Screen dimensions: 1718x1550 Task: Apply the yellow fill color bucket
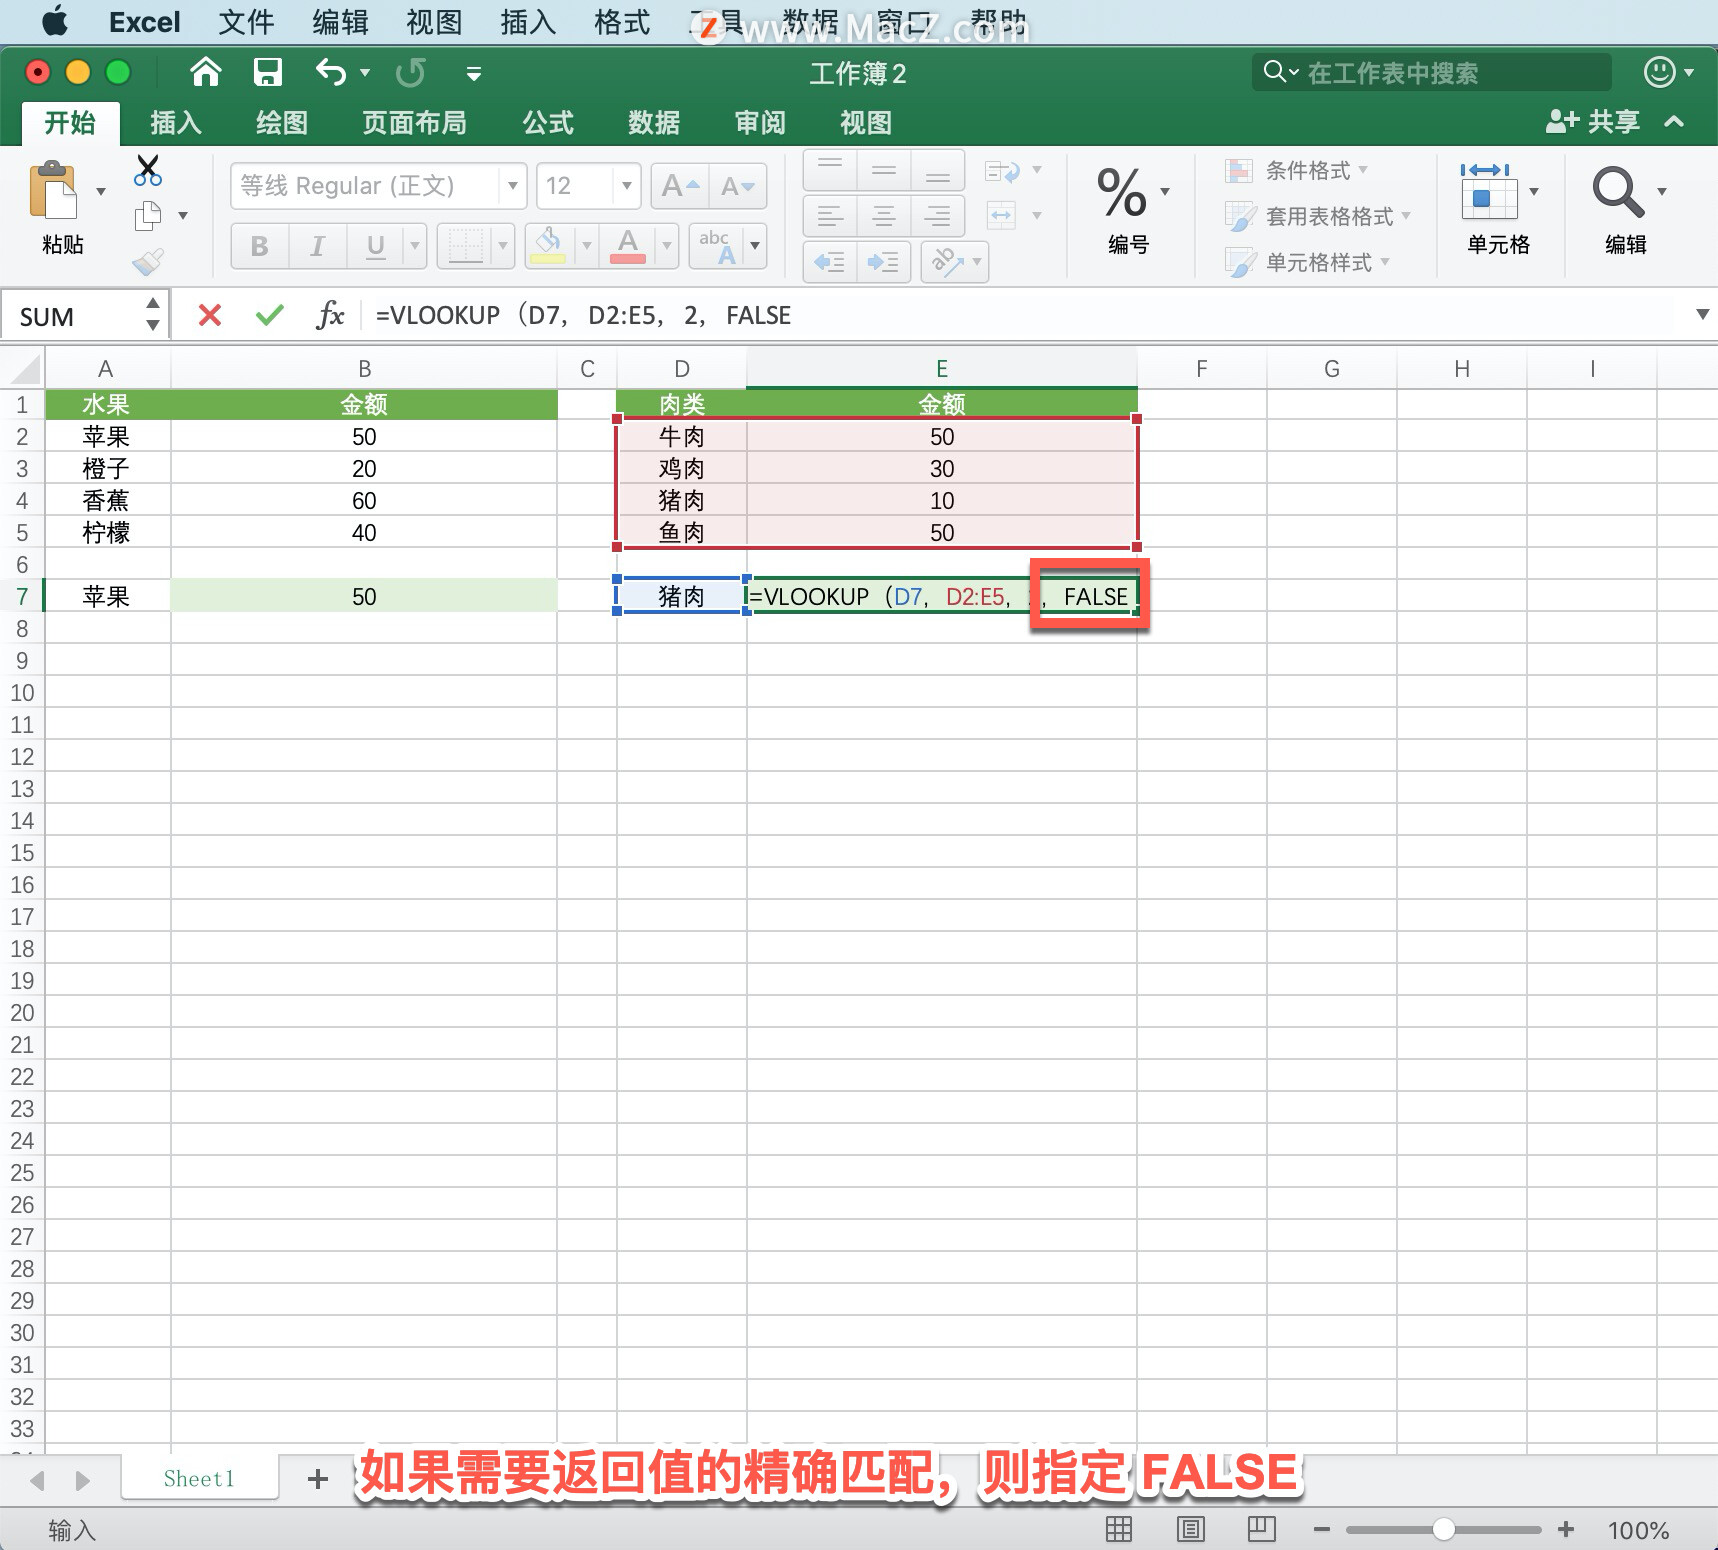pyautogui.click(x=548, y=246)
